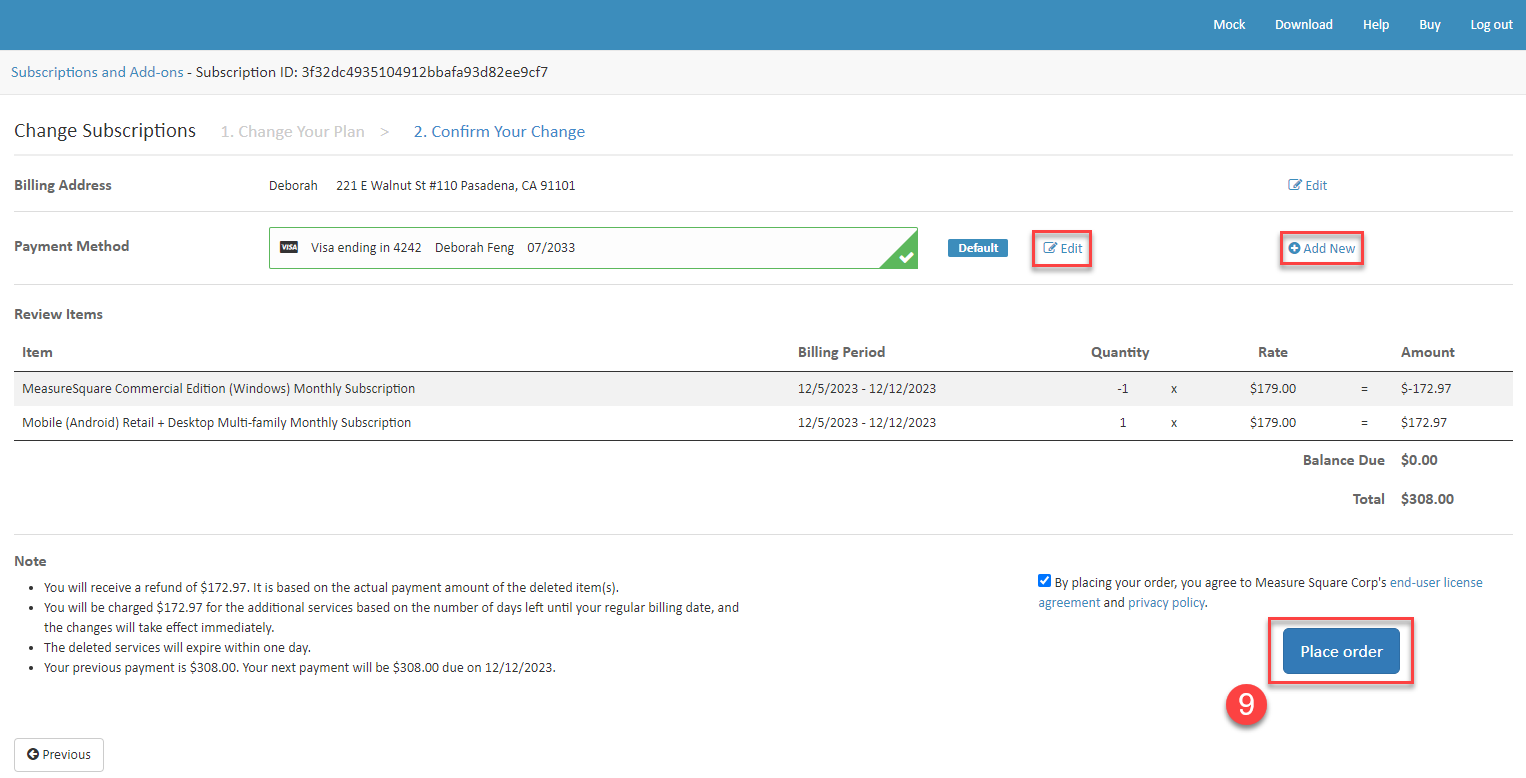
Task: Open the Download menu item
Action: pyautogui.click(x=1303, y=25)
